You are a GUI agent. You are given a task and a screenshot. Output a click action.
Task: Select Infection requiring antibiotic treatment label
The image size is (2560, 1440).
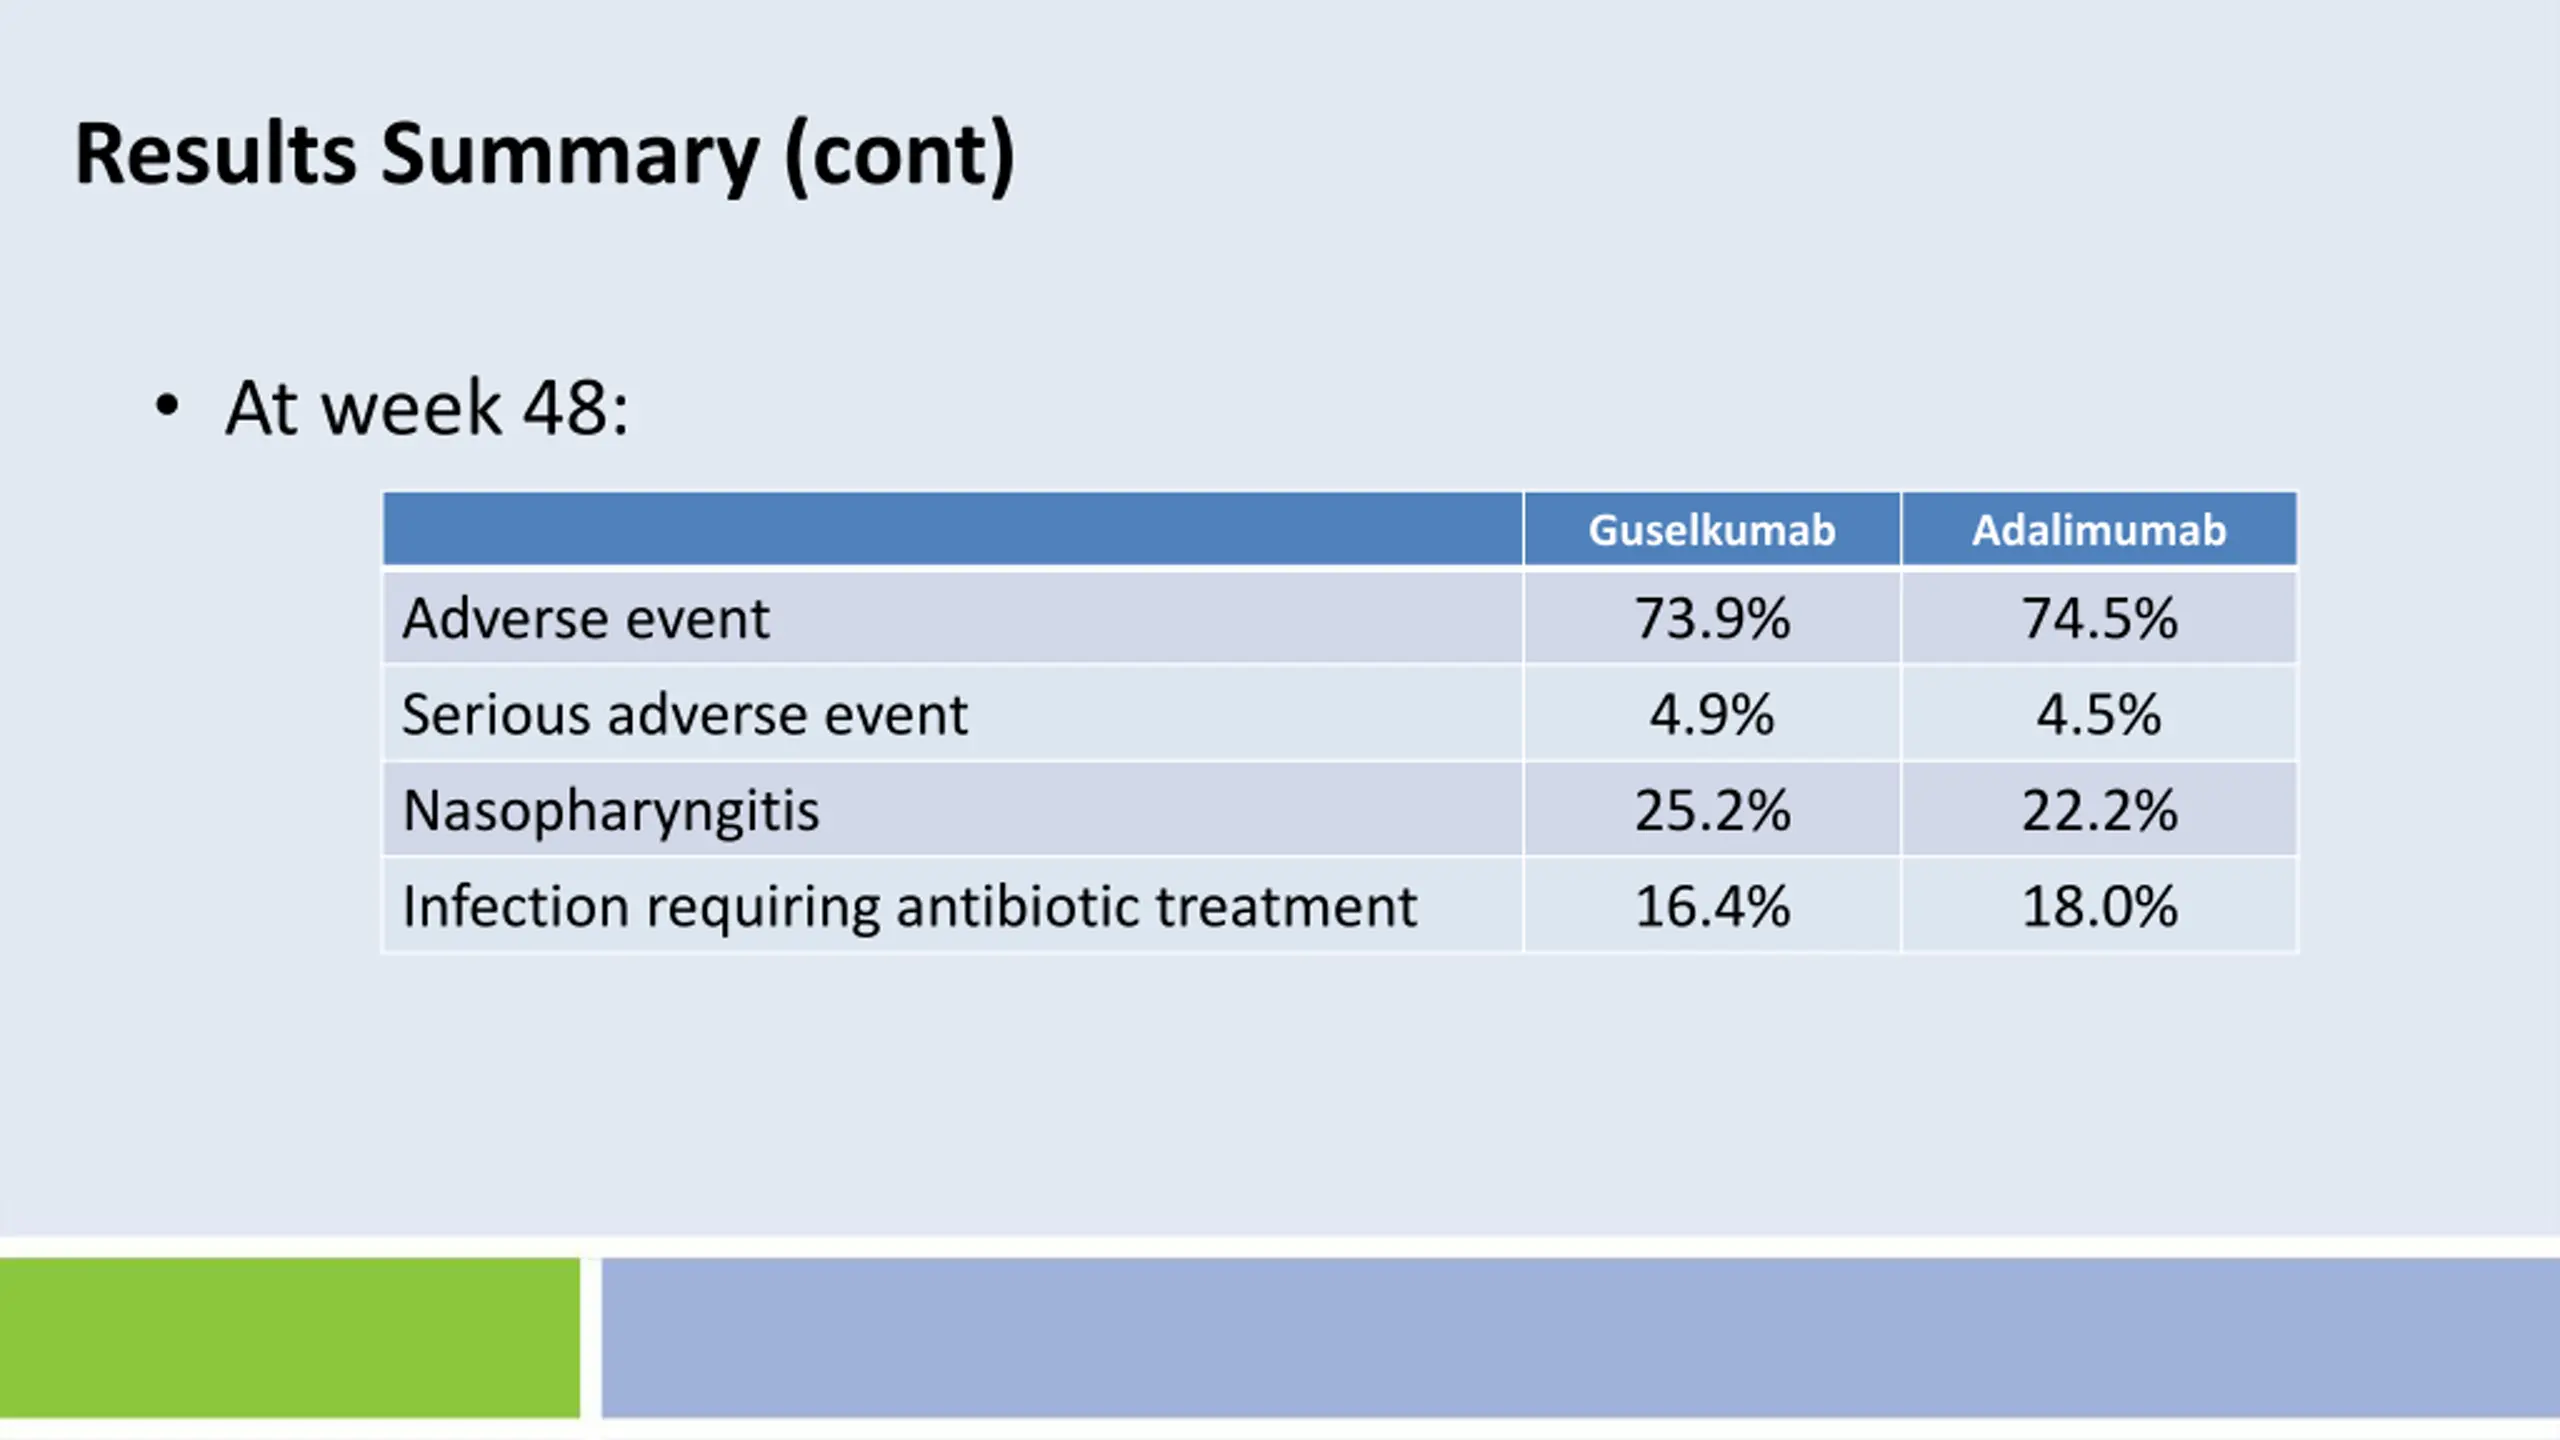(909, 907)
